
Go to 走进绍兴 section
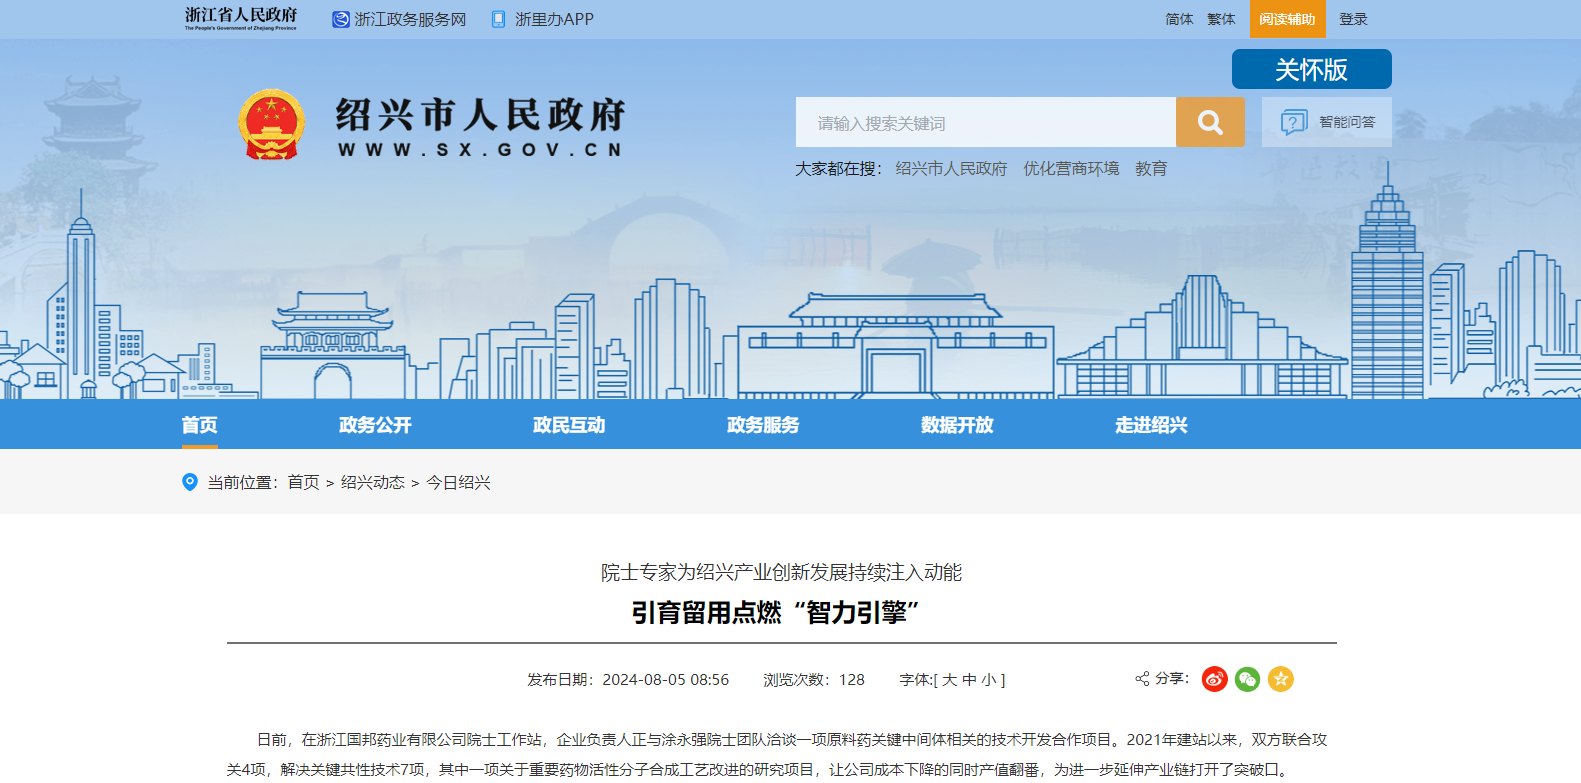1151,425
